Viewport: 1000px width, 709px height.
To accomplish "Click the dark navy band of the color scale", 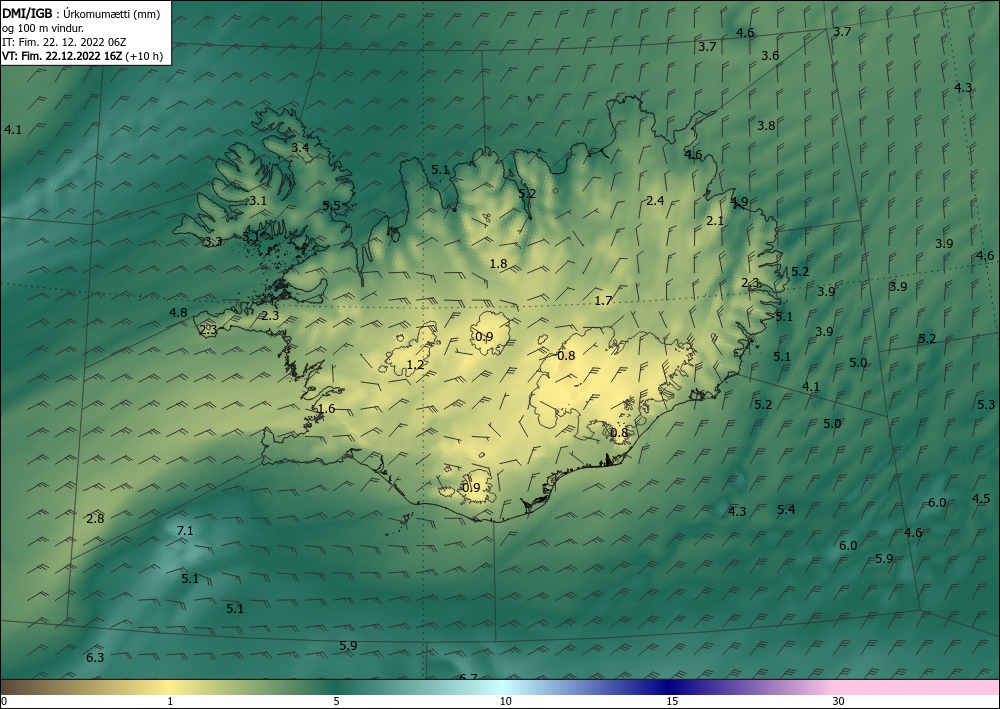I will point(666,687).
